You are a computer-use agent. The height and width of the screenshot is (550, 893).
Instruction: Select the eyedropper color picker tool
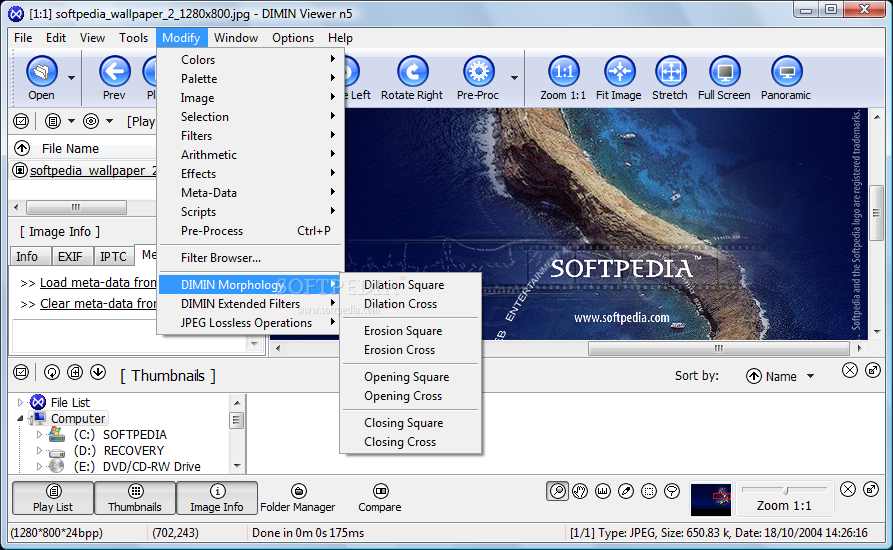(x=626, y=491)
